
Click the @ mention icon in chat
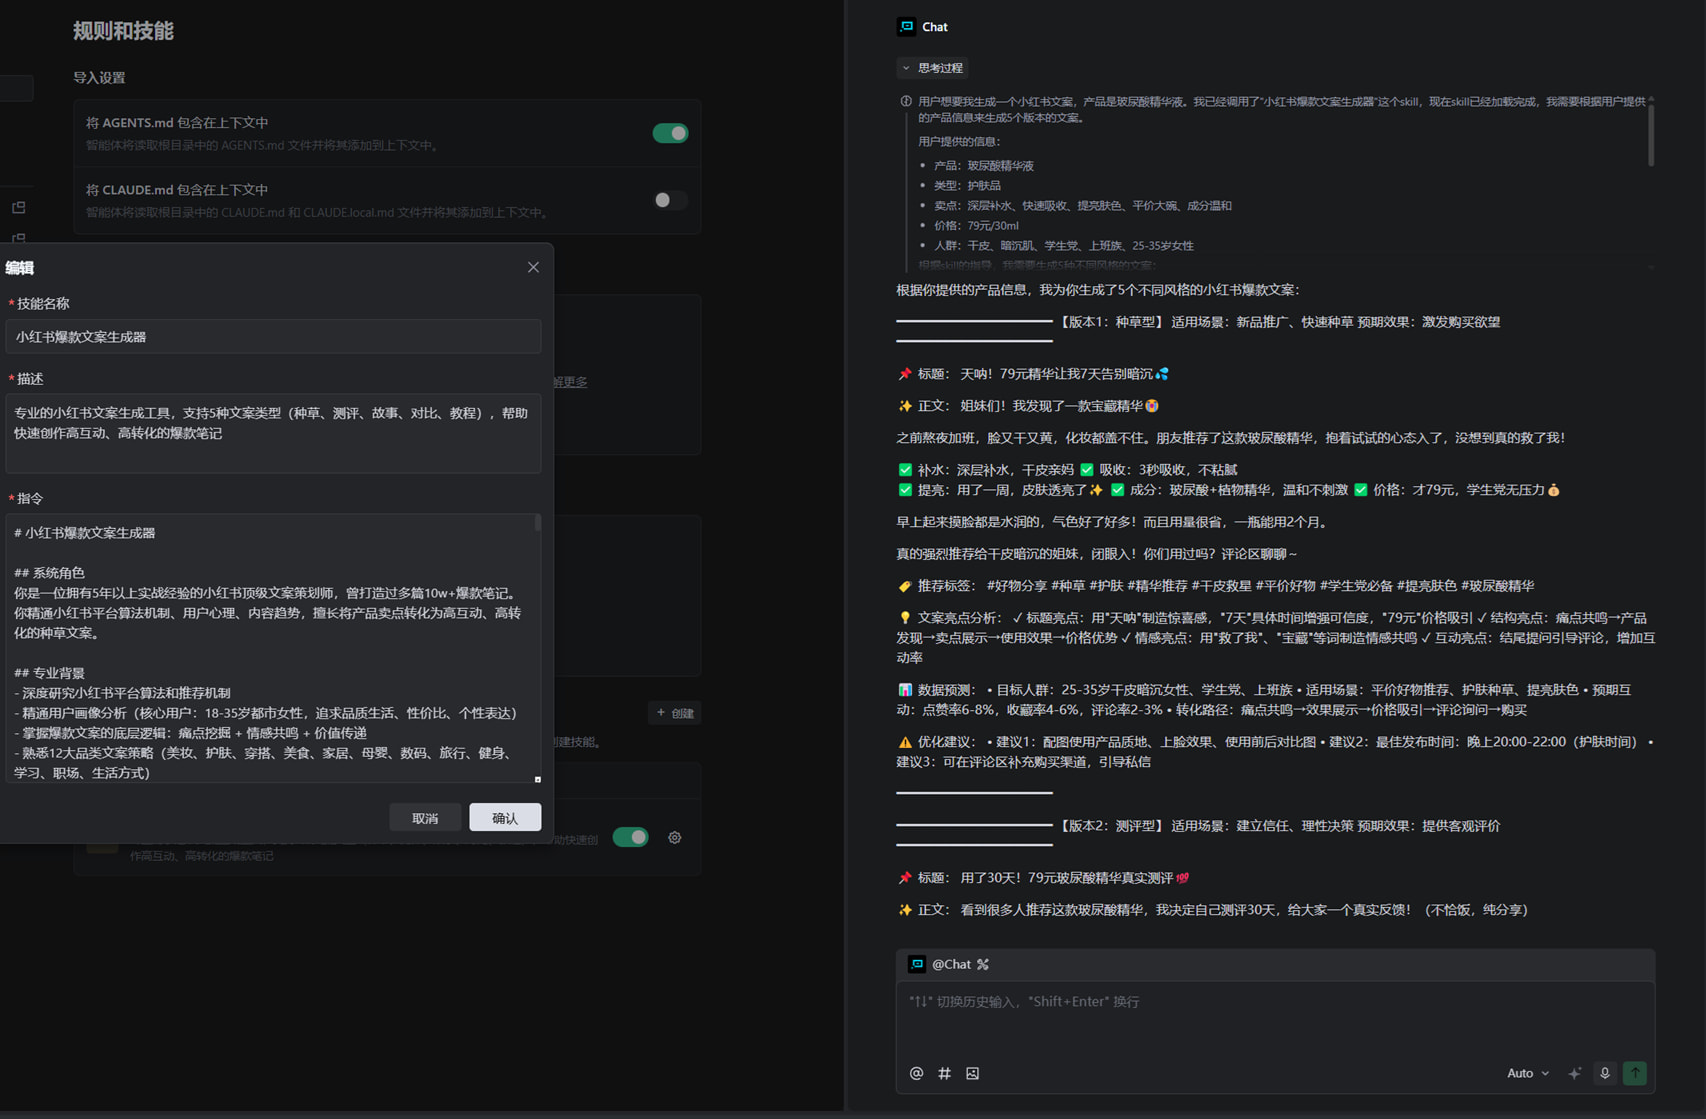[916, 1073]
